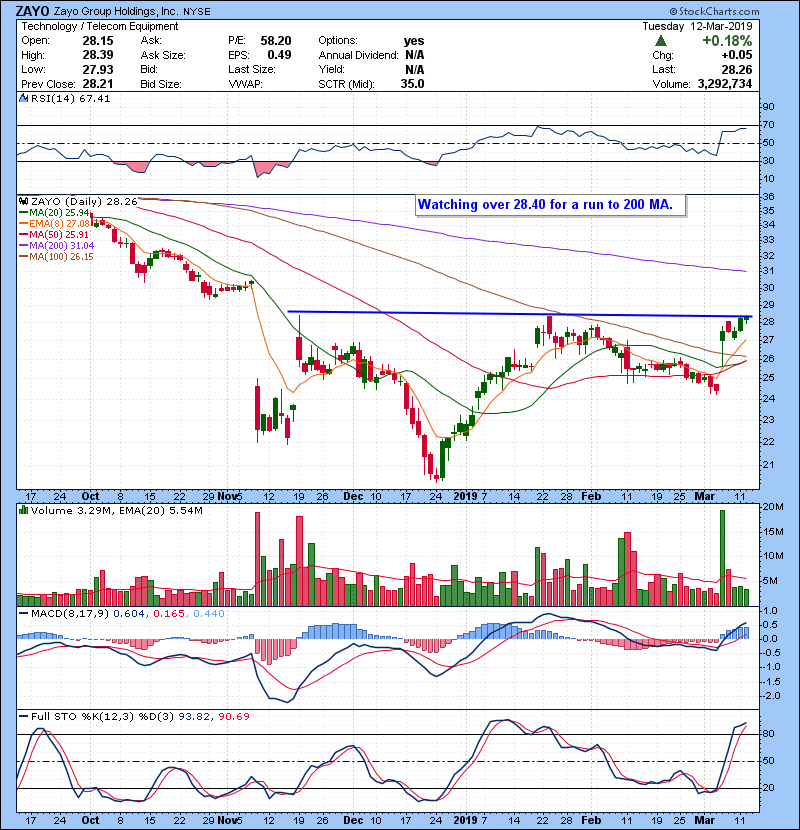The image size is (800, 830).
Task: Click the MACD signal value 0.165
Action: 169,614
